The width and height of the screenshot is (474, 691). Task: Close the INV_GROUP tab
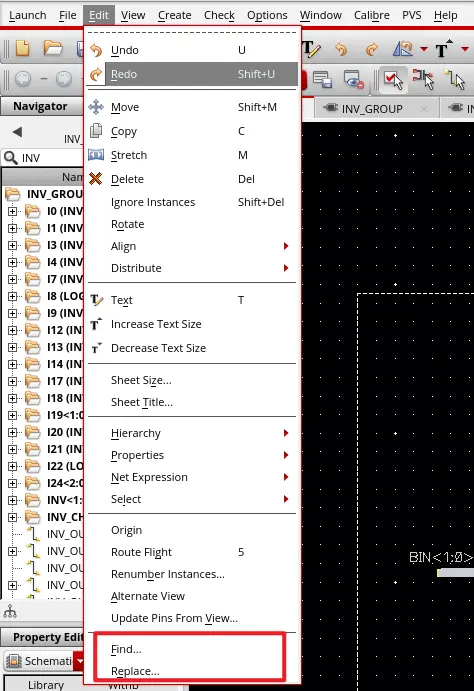coord(424,108)
